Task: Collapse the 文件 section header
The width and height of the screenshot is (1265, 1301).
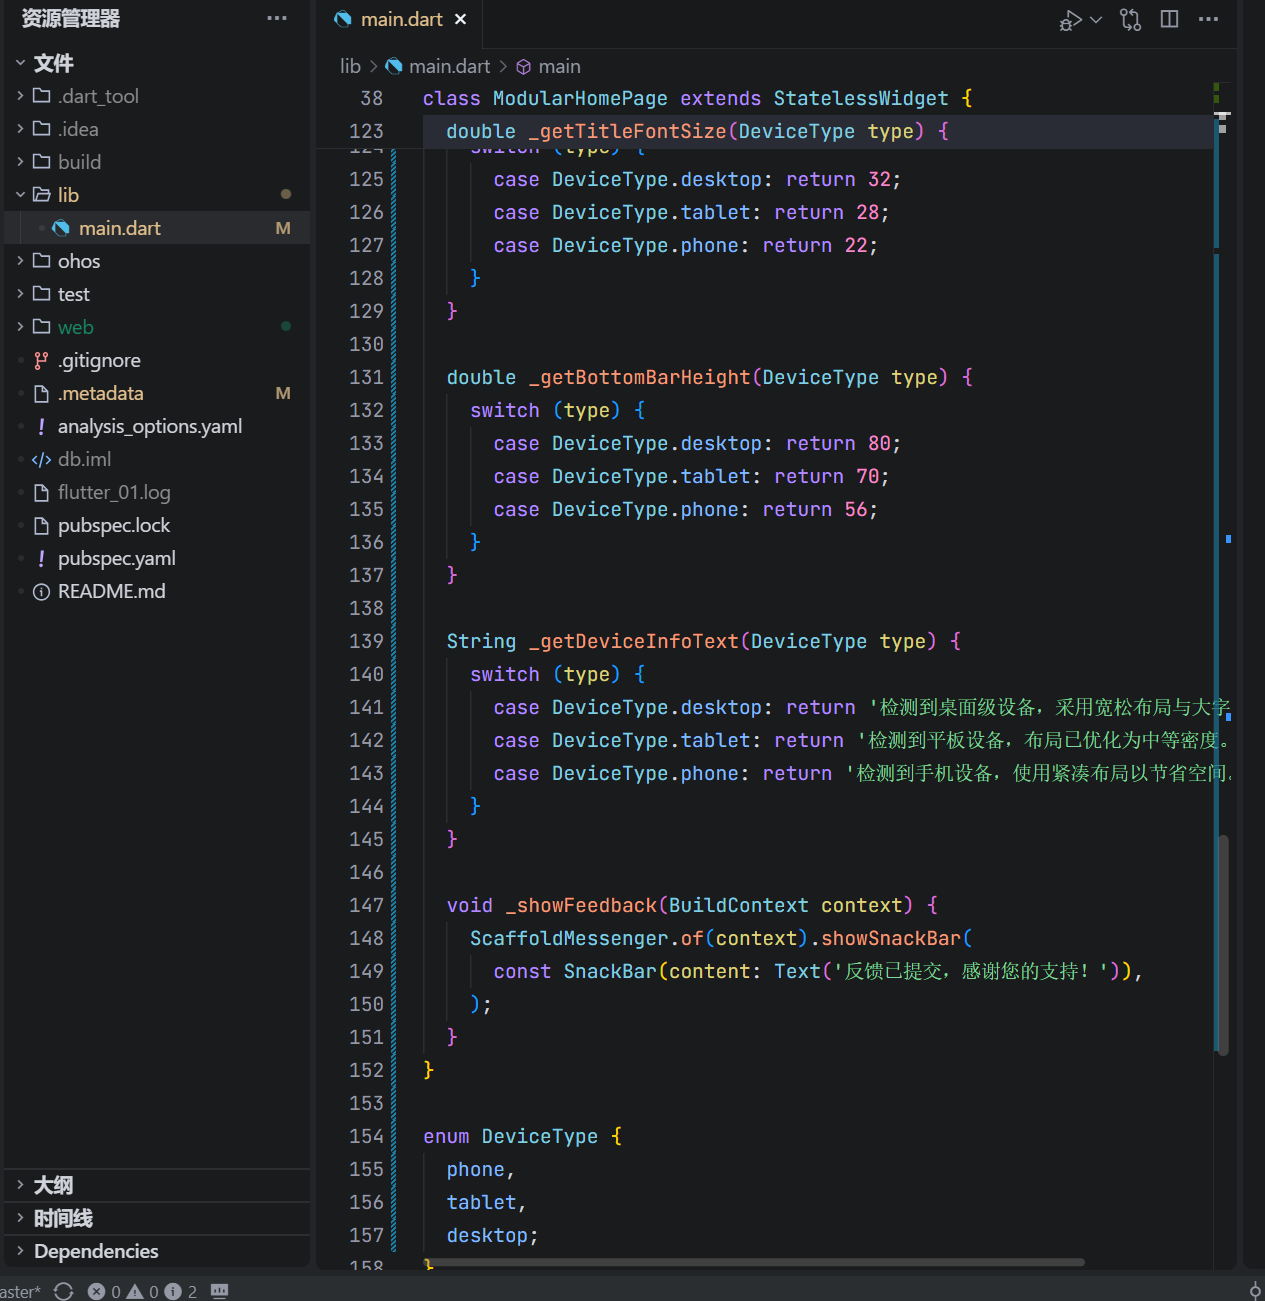Action: point(157,63)
